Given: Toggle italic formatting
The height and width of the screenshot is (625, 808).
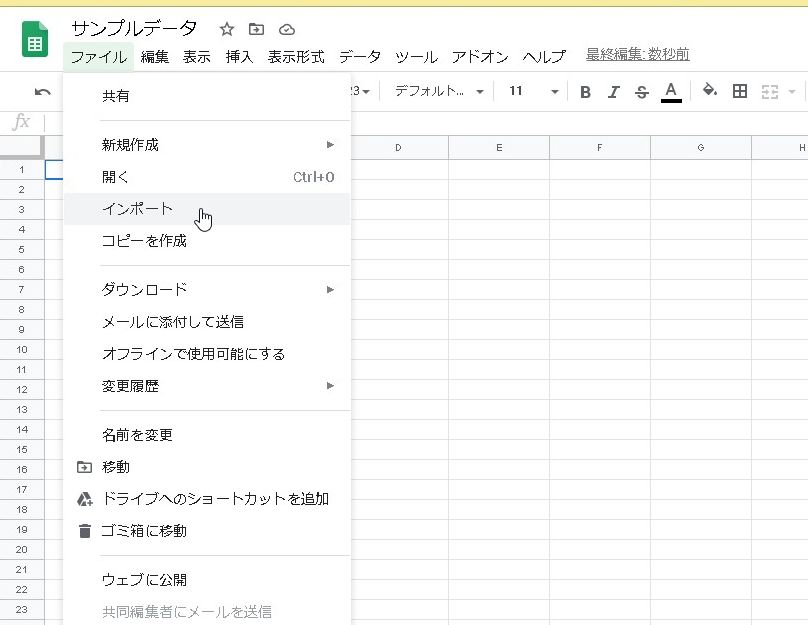Looking at the screenshot, I should tap(614, 92).
